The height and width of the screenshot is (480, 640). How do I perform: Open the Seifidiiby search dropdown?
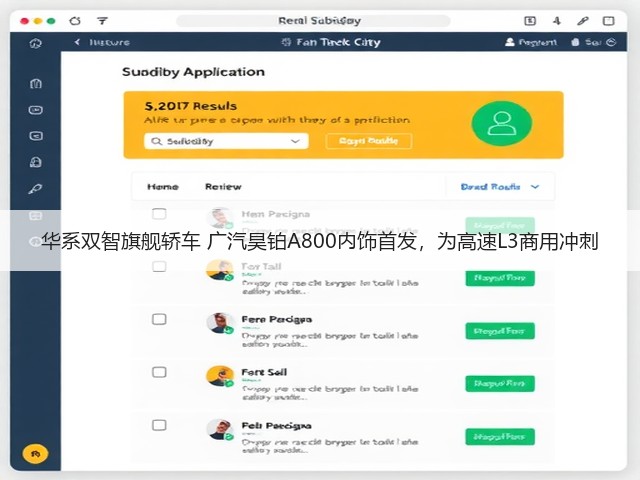point(226,141)
